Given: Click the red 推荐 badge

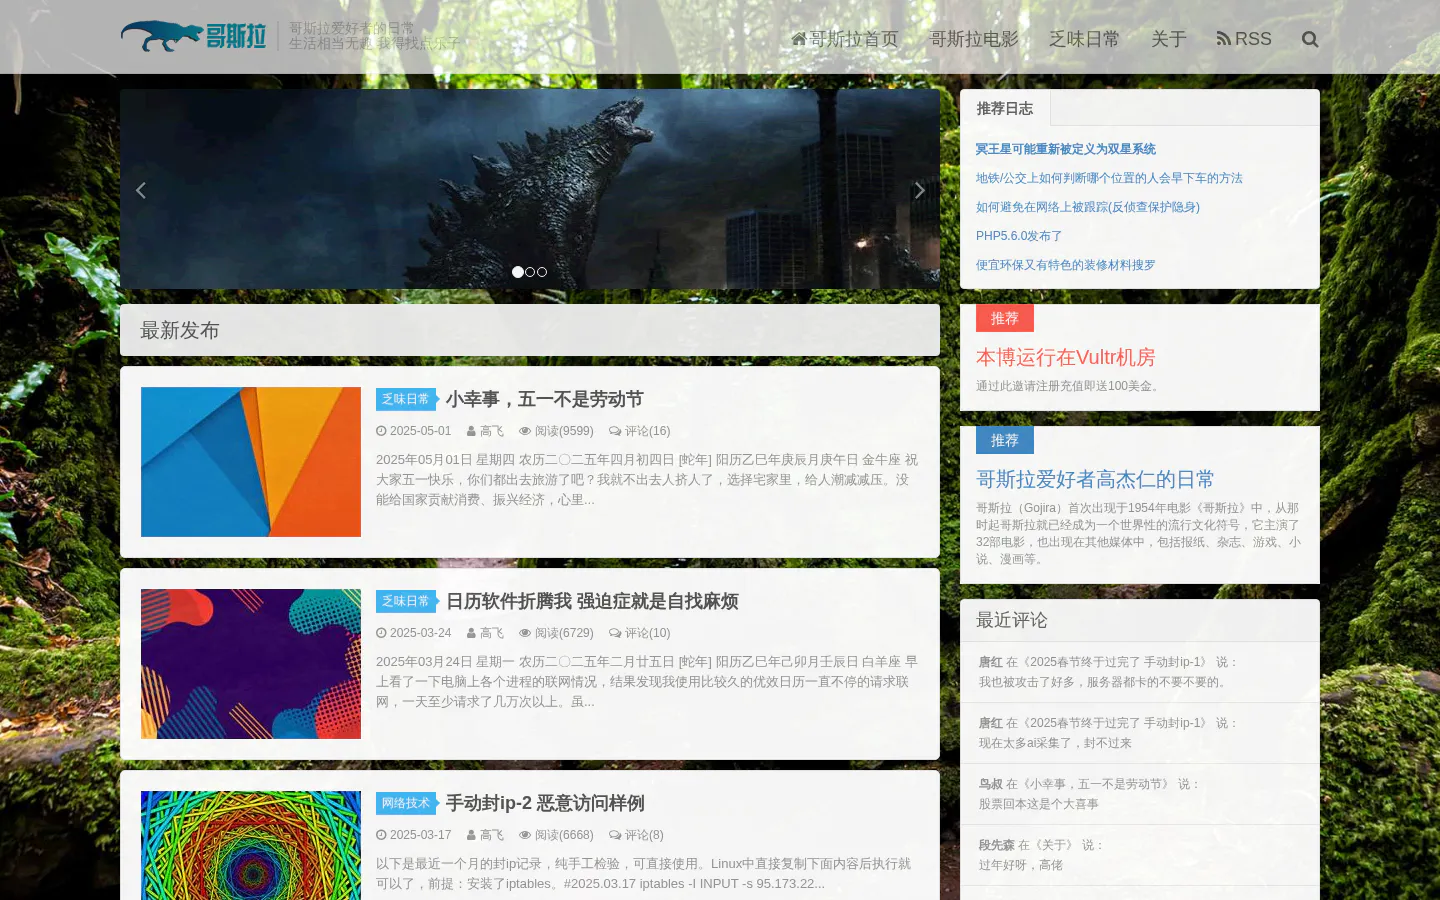Looking at the screenshot, I should 1005,318.
